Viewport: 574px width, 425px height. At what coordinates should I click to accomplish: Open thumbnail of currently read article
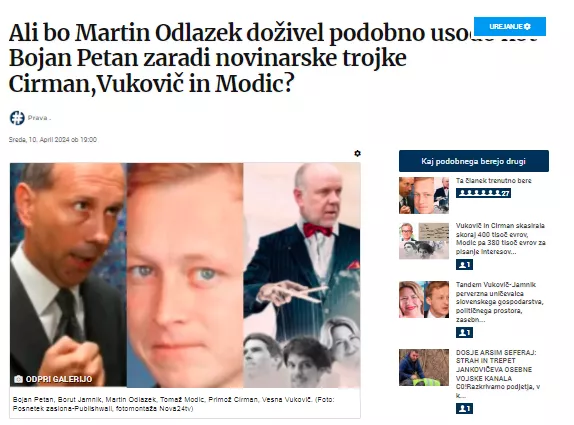(x=424, y=195)
